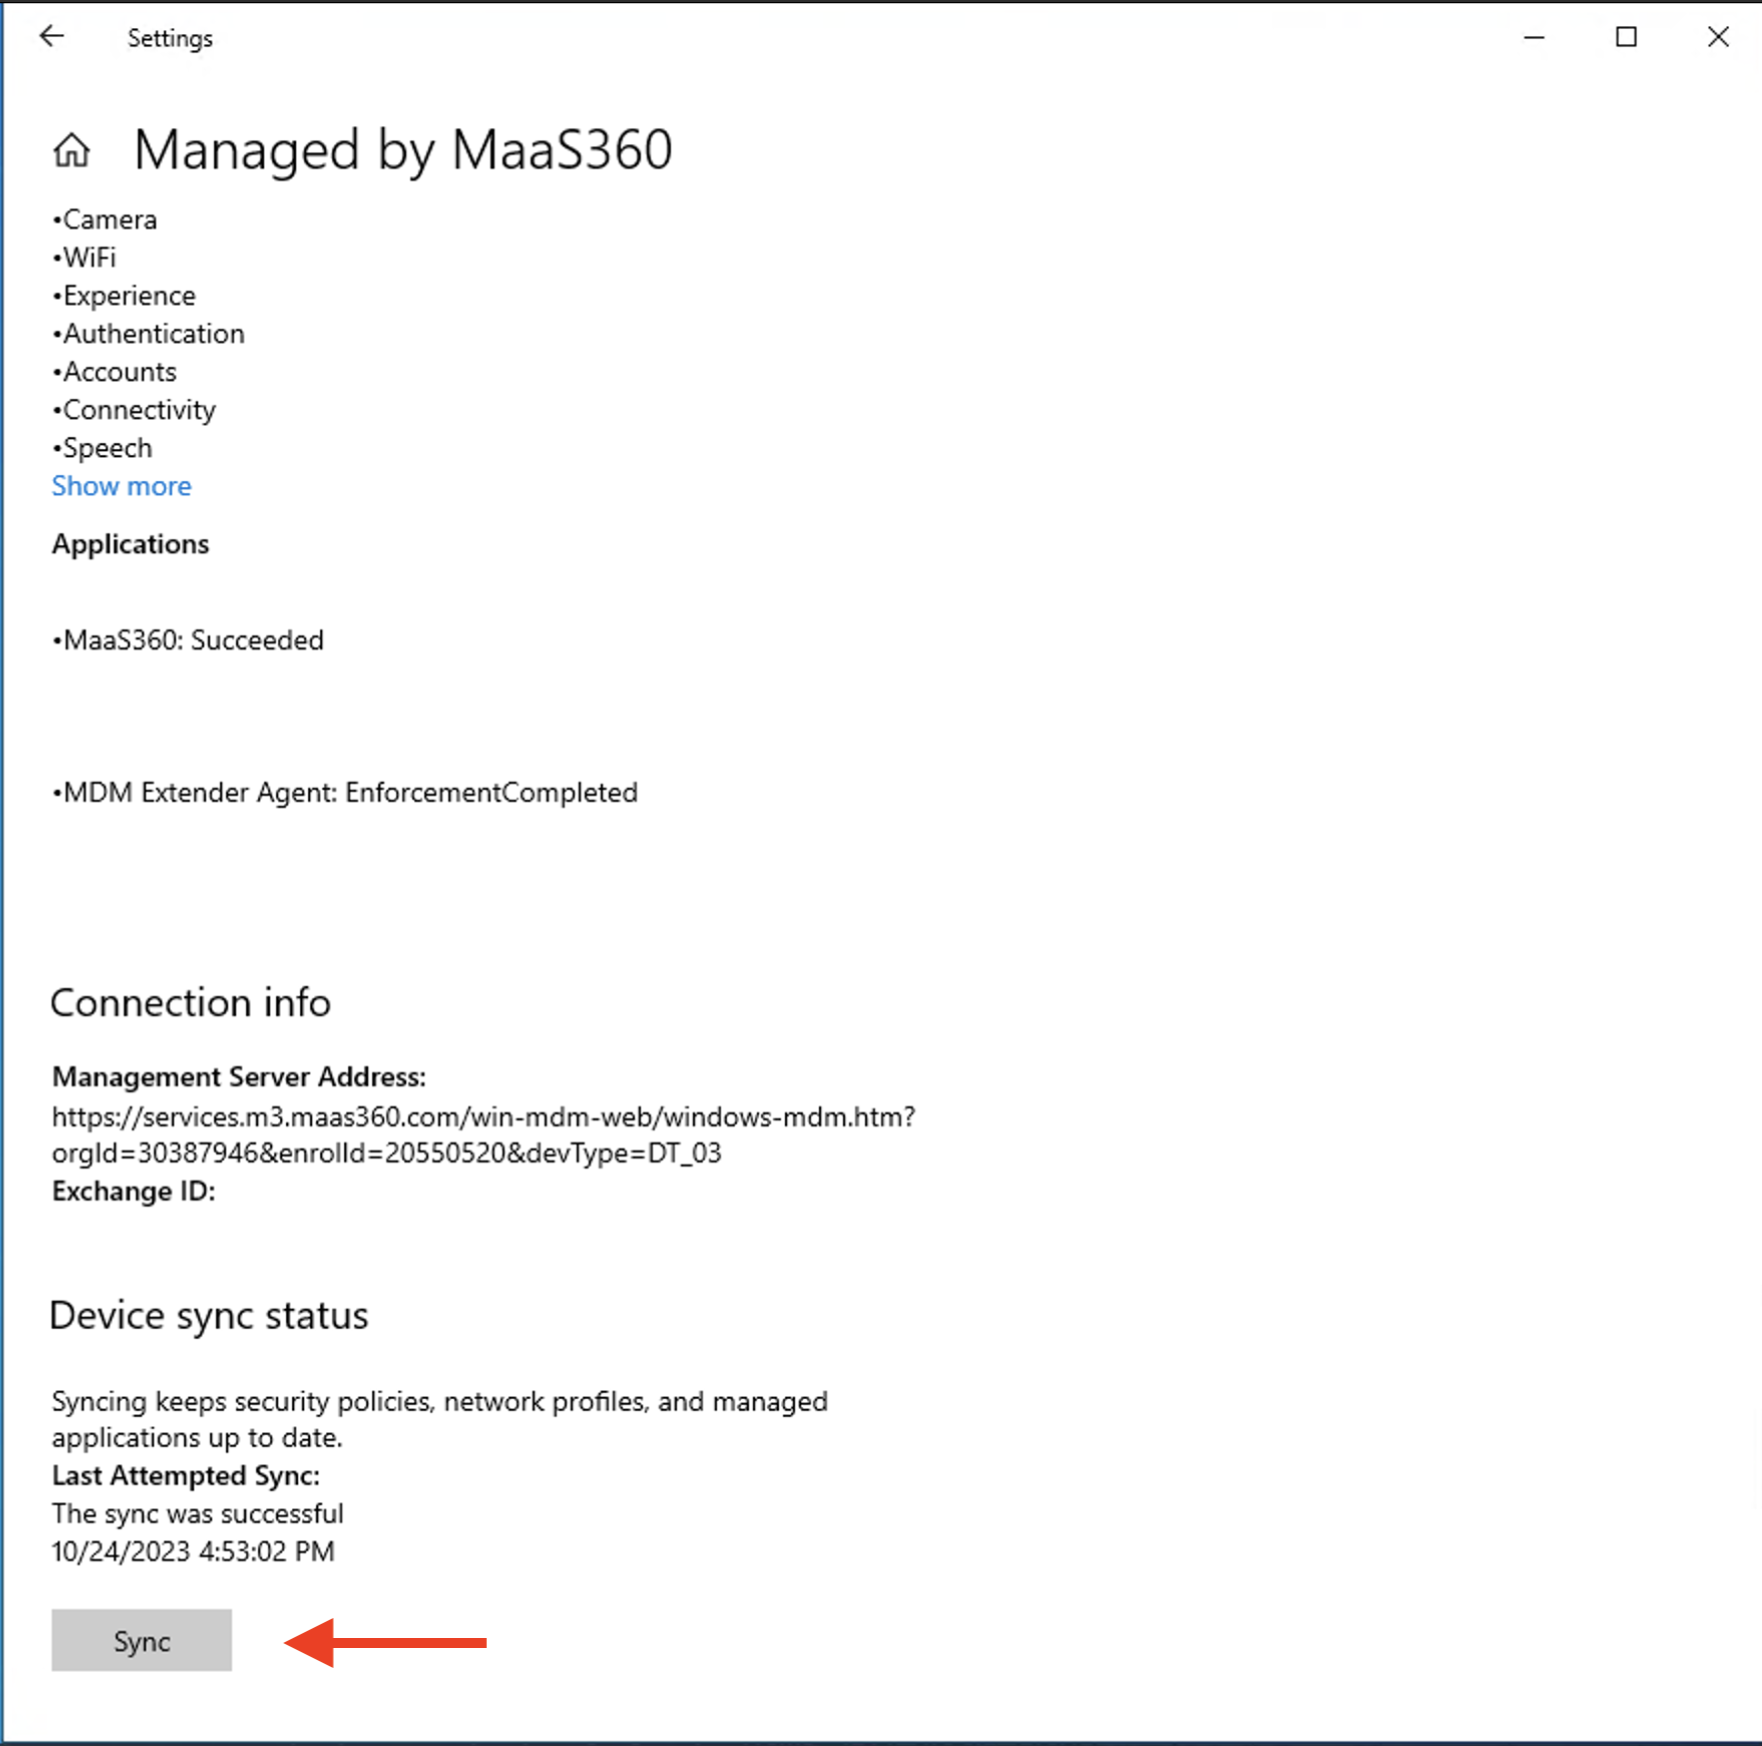Select the Accounts policy entry
The height and width of the screenshot is (1746, 1762).
[x=115, y=372]
